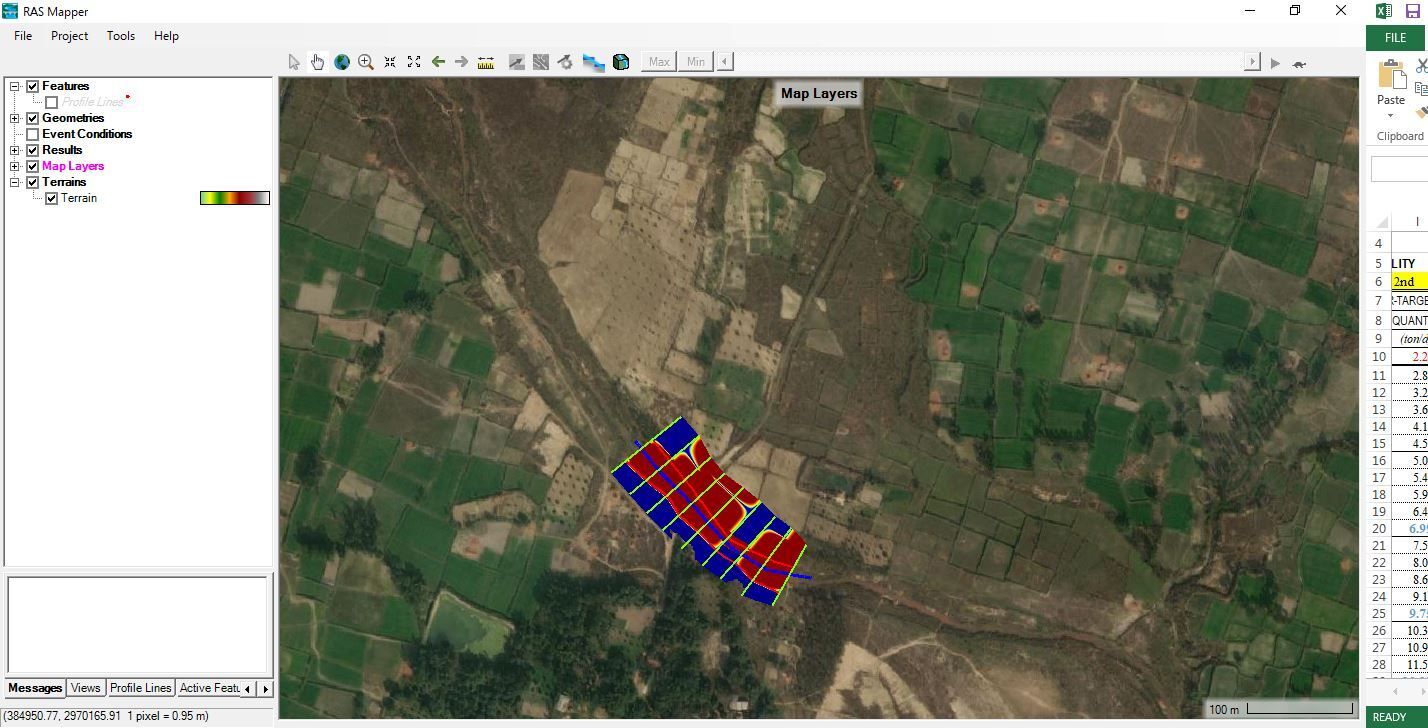The width and height of the screenshot is (1428, 728).
Task: Click the Excel save icon
Action: point(1412,11)
